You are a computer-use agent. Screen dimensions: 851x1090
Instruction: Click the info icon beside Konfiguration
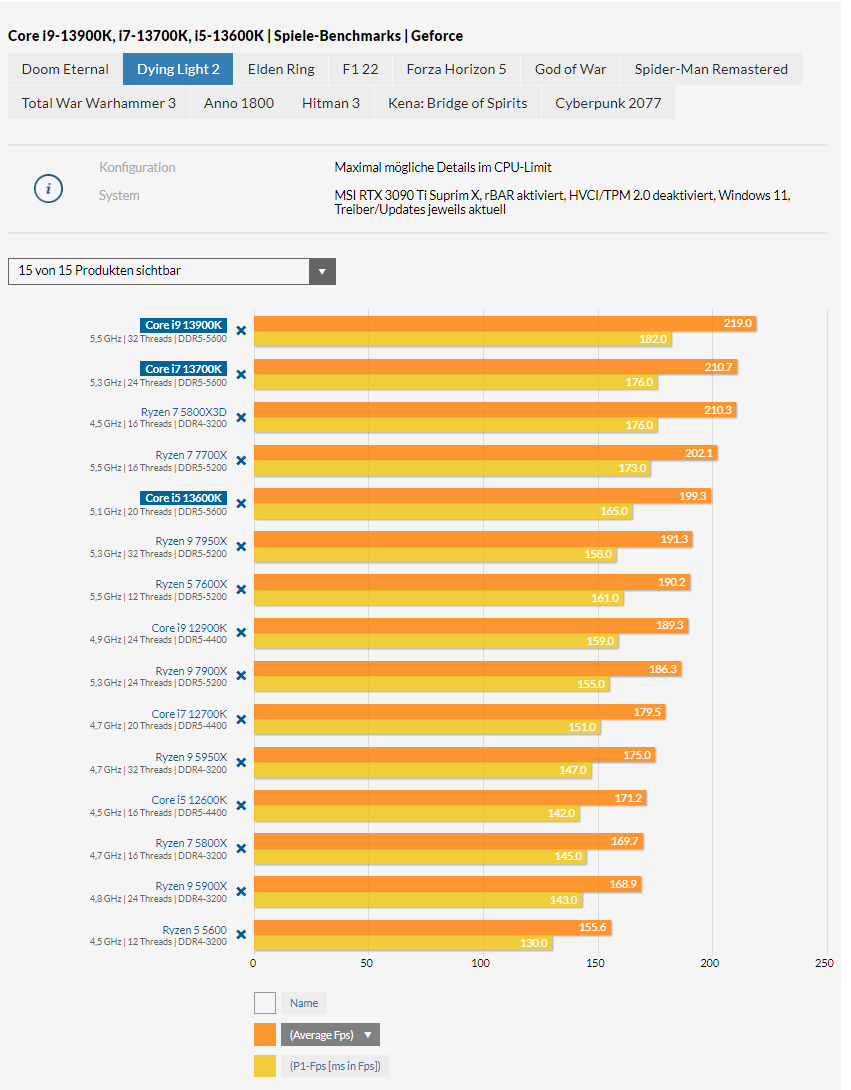(x=49, y=188)
